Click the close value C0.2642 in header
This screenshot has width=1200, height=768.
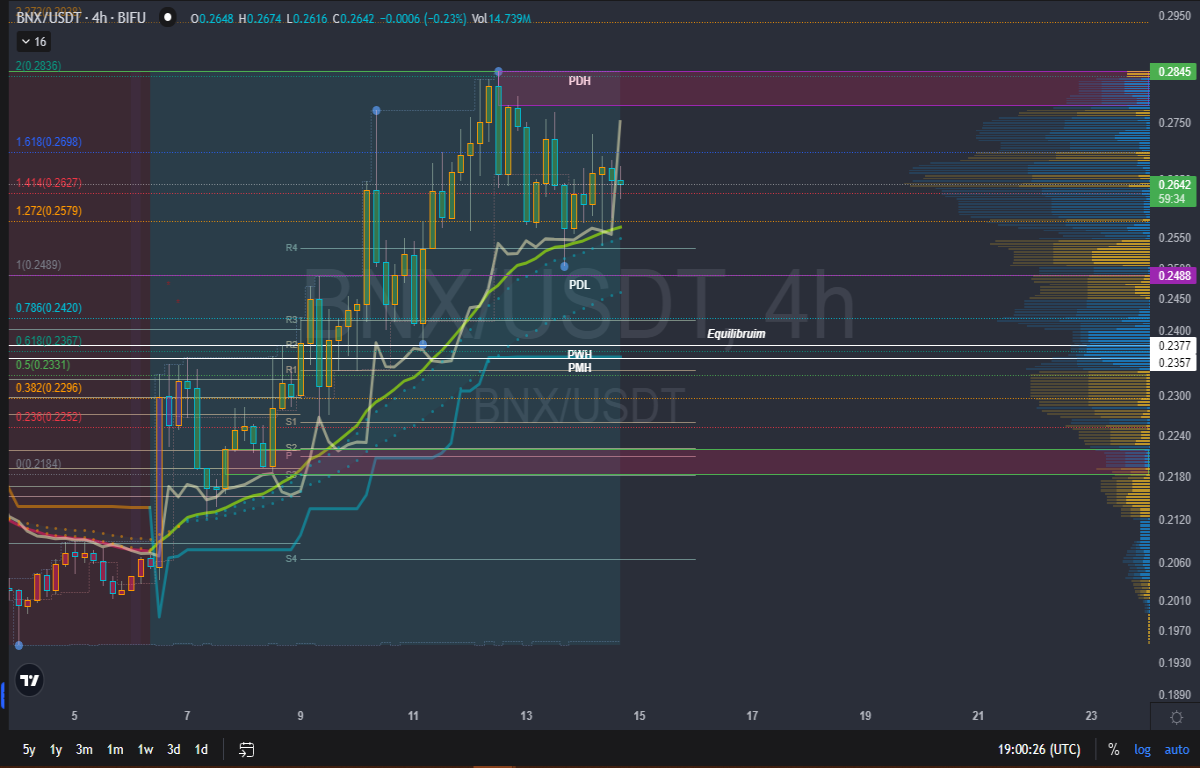tap(352, 19)
